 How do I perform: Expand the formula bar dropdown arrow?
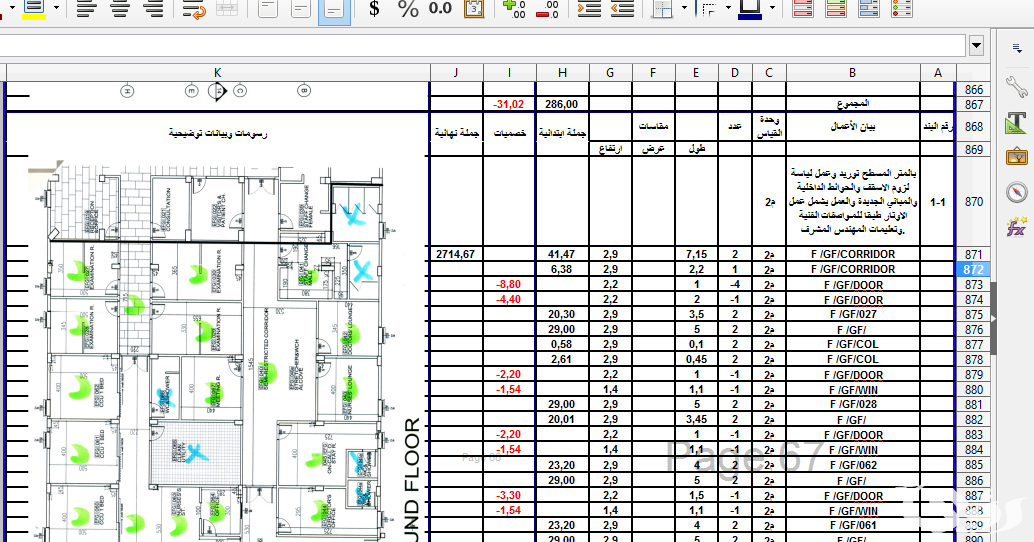(976, 46)
